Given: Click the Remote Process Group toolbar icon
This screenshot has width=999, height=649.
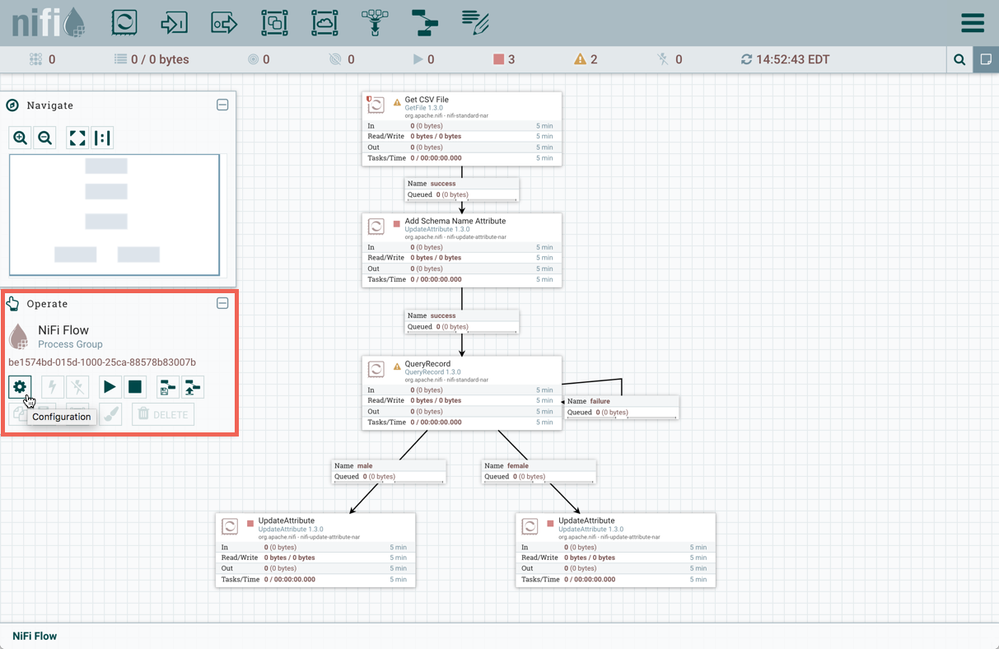Looking at the screenshot, I should coord(325,22).
